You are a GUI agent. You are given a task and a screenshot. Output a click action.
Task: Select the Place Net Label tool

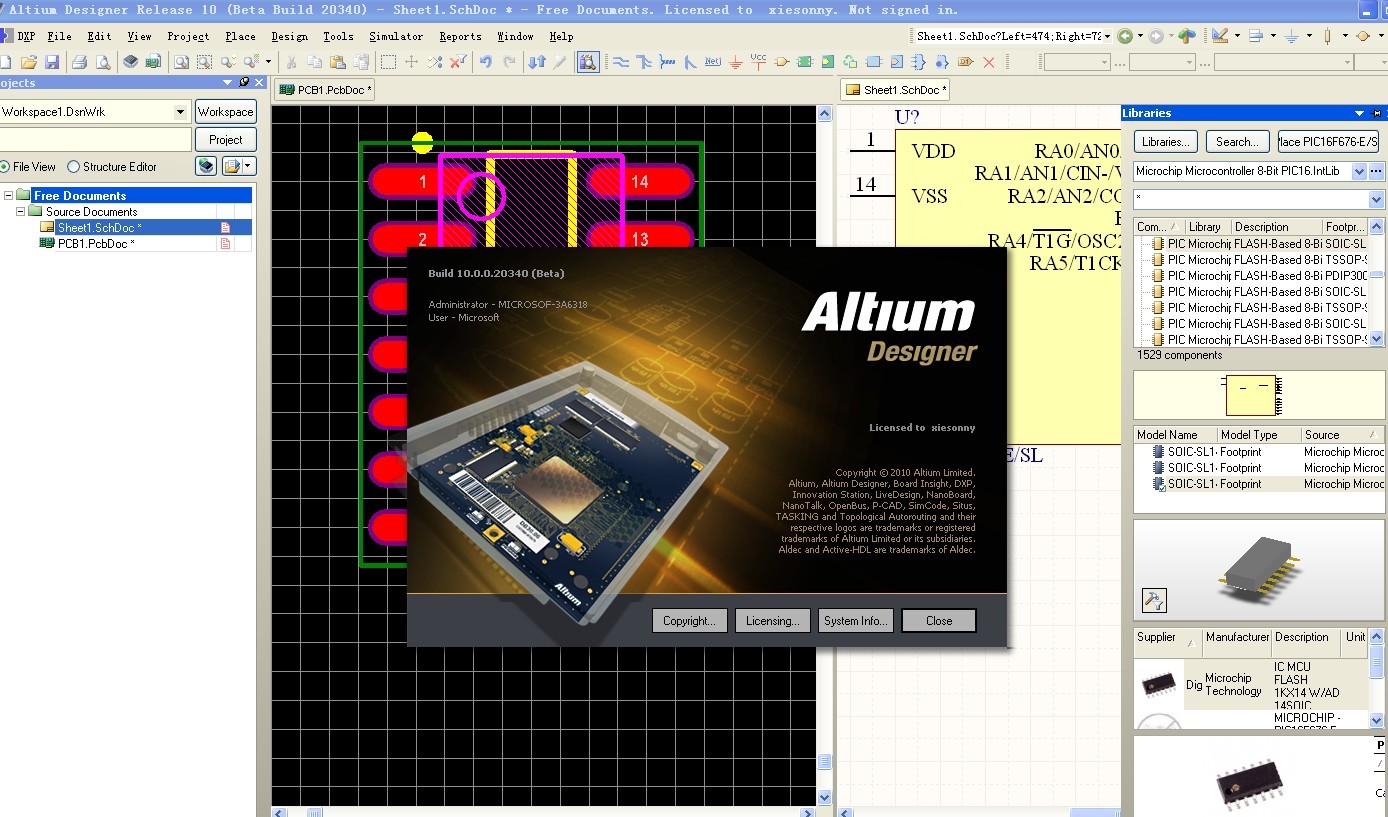pos(713,62)
